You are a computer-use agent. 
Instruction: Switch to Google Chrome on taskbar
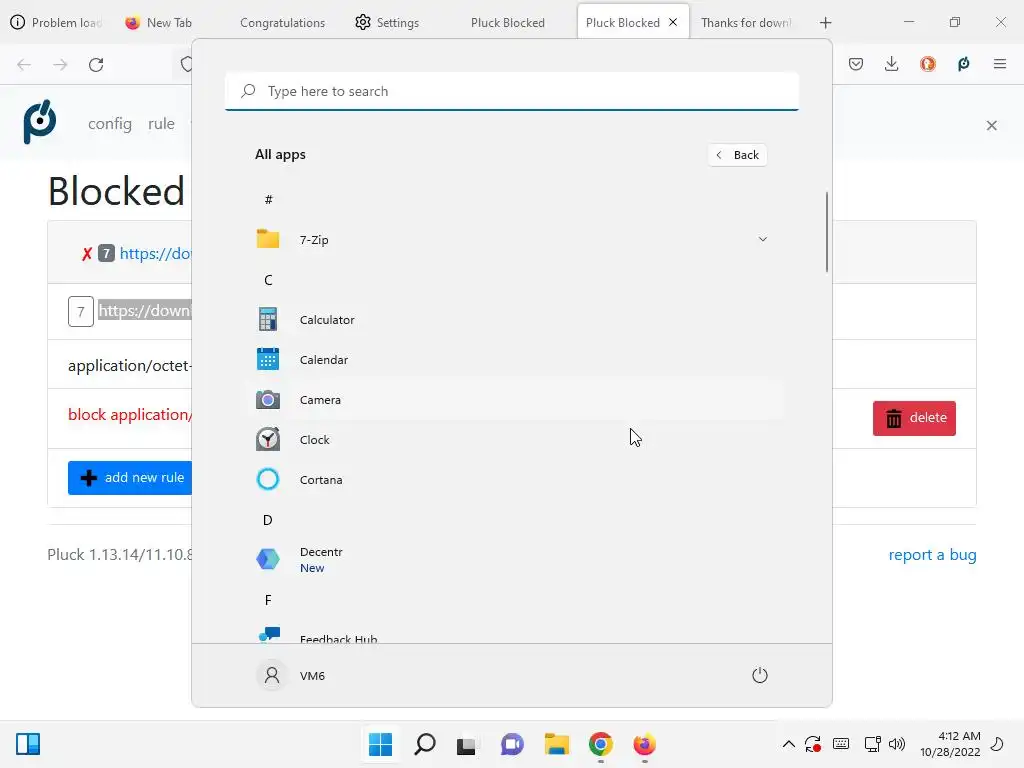[600, 744]
